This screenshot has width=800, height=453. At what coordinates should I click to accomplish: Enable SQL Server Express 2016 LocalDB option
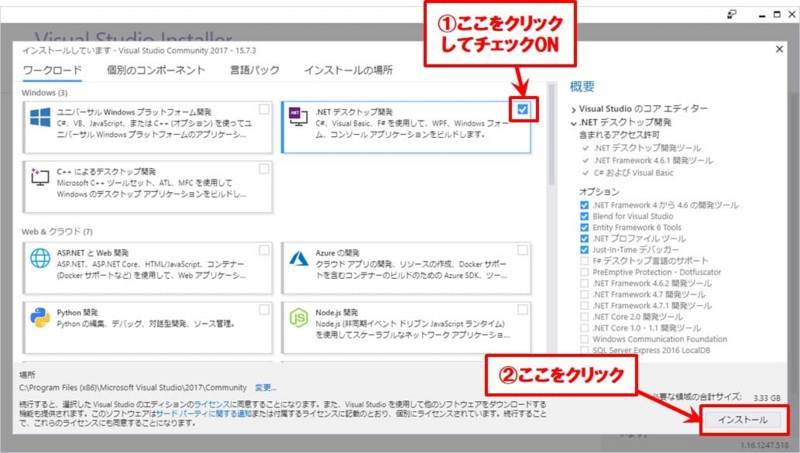tap(584, 350)
